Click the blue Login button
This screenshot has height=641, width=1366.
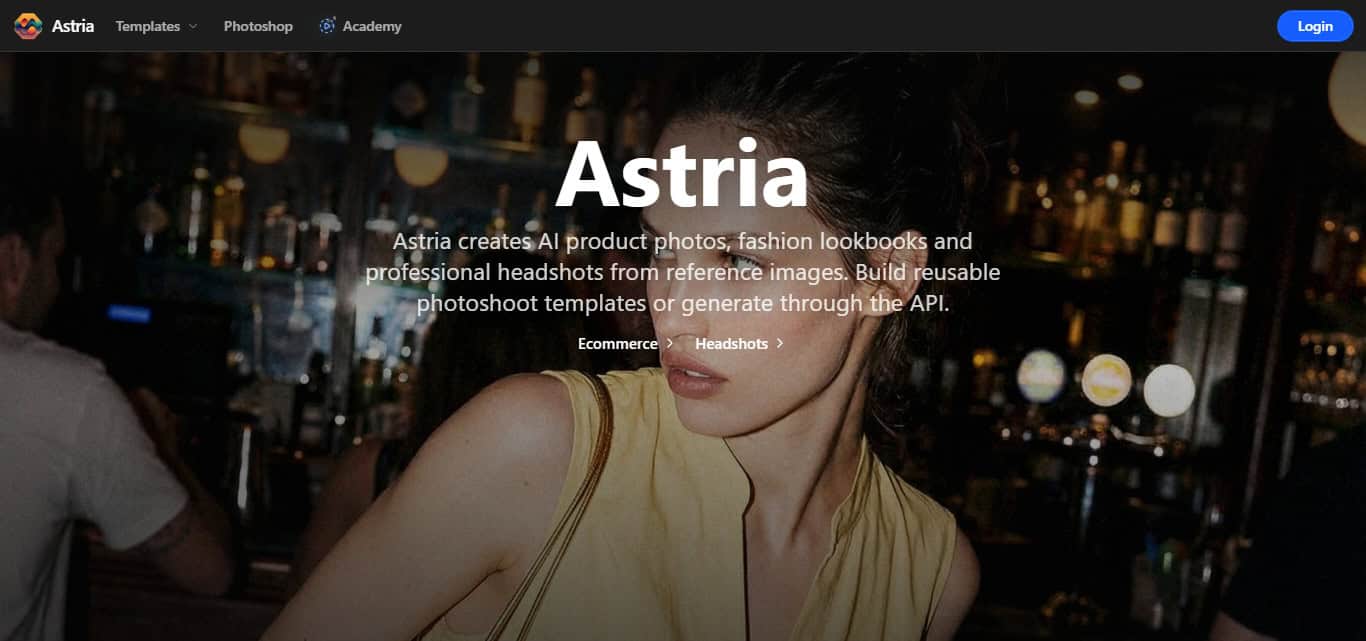(x=1315, y=26)
